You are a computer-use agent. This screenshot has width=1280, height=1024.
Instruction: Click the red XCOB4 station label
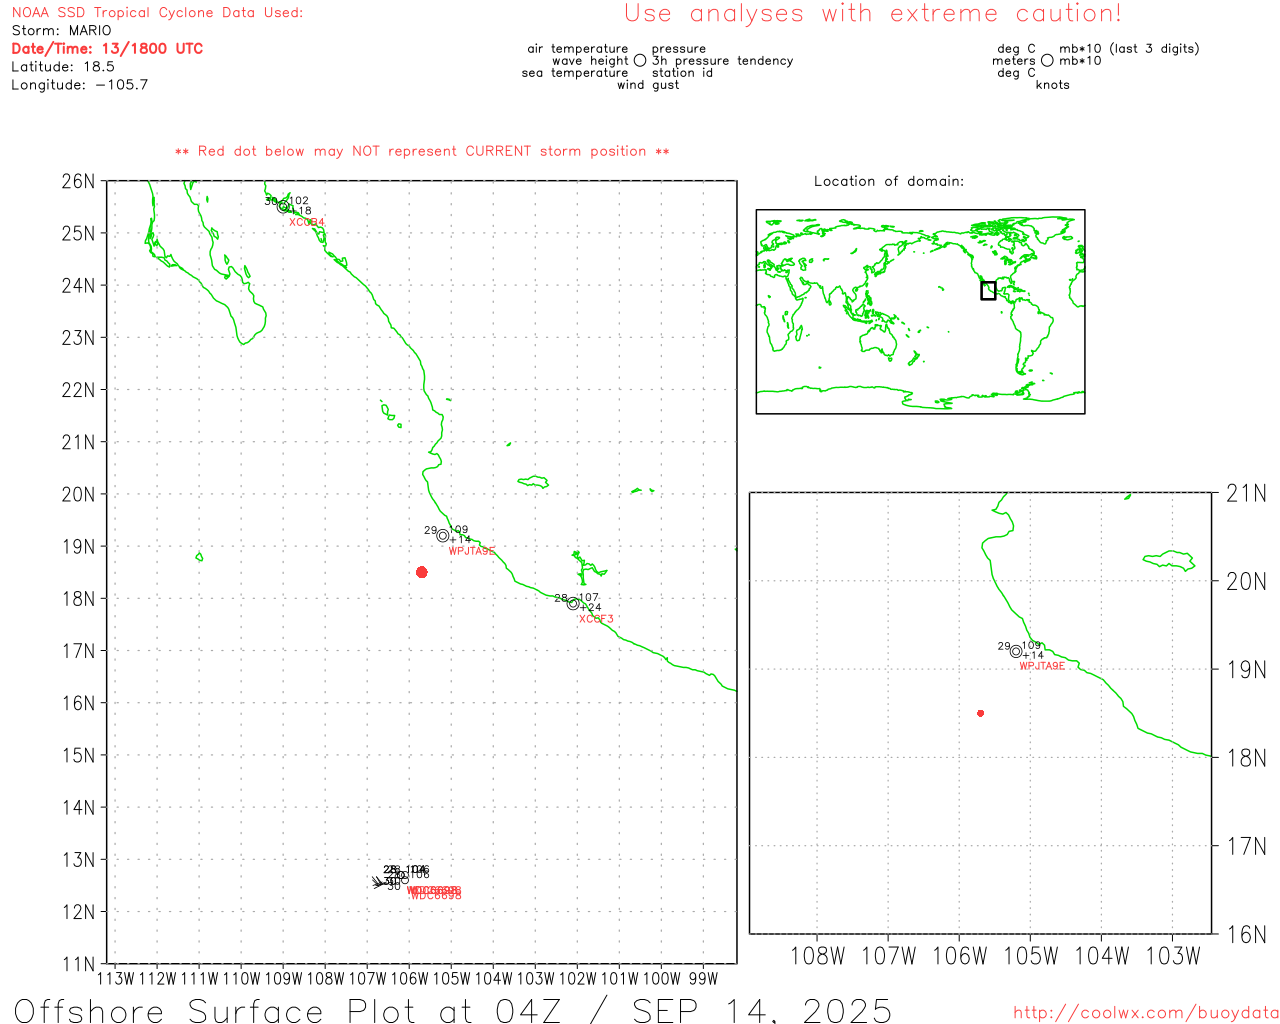(x=307, y=222)
